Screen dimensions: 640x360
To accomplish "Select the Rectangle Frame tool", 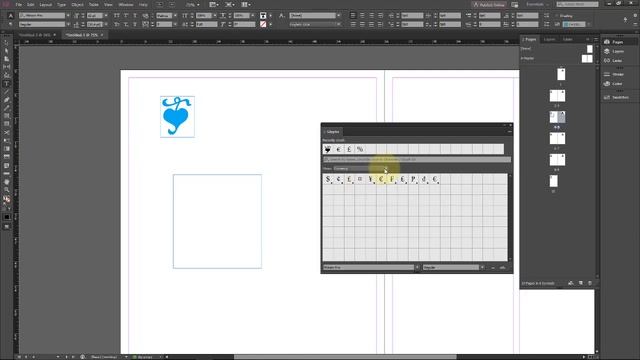I will click(7, 116).
